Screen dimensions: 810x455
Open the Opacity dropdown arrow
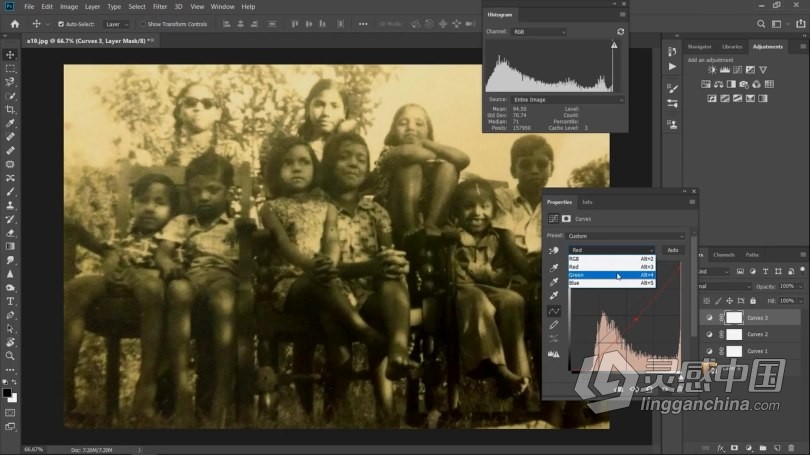pos(800,286)
